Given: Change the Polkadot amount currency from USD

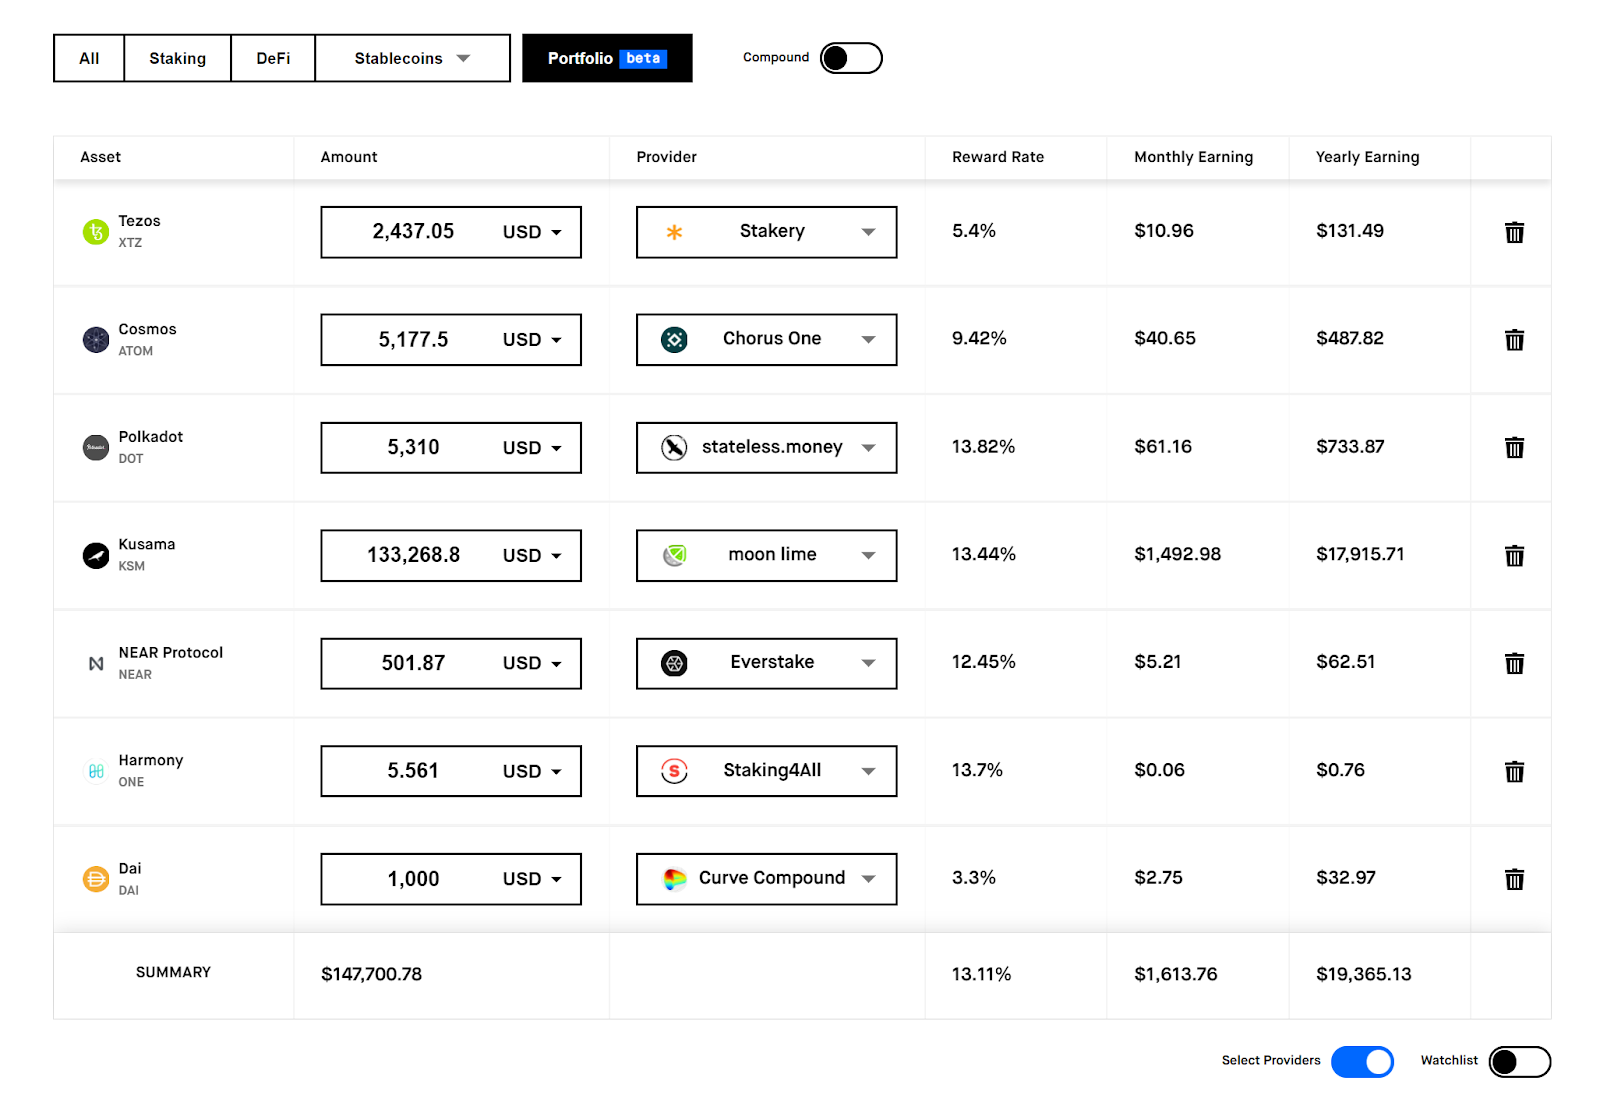Looking at the screenshot, I should 532,447.
